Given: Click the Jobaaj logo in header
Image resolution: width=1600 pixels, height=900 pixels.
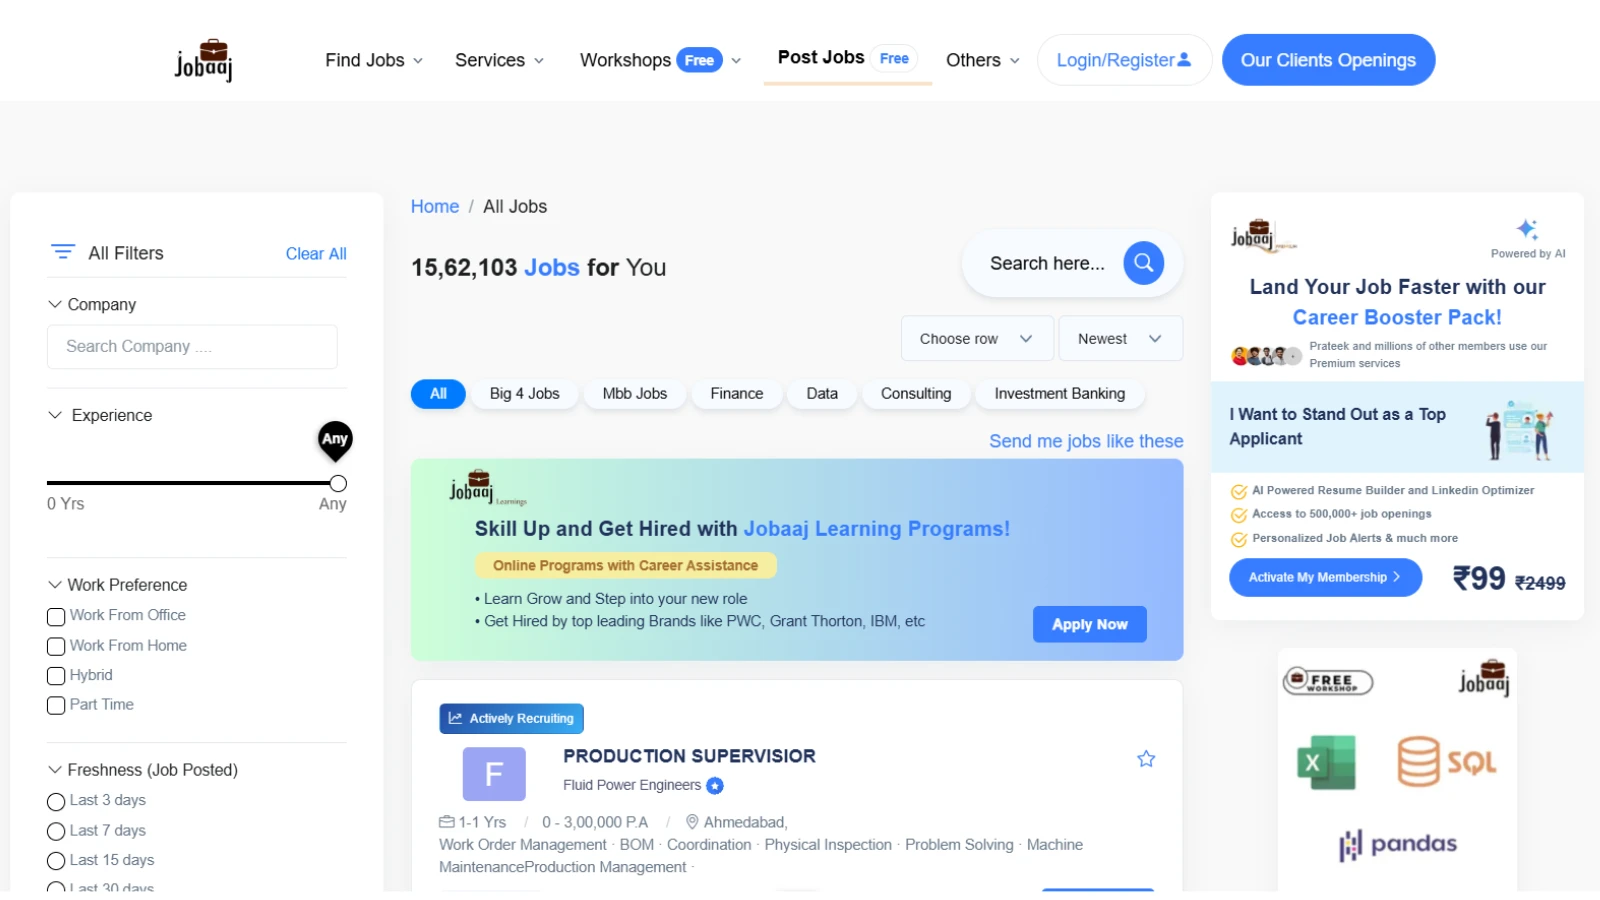Looking at the screenshot, I should pyautogui.click(x=203, y=60).
